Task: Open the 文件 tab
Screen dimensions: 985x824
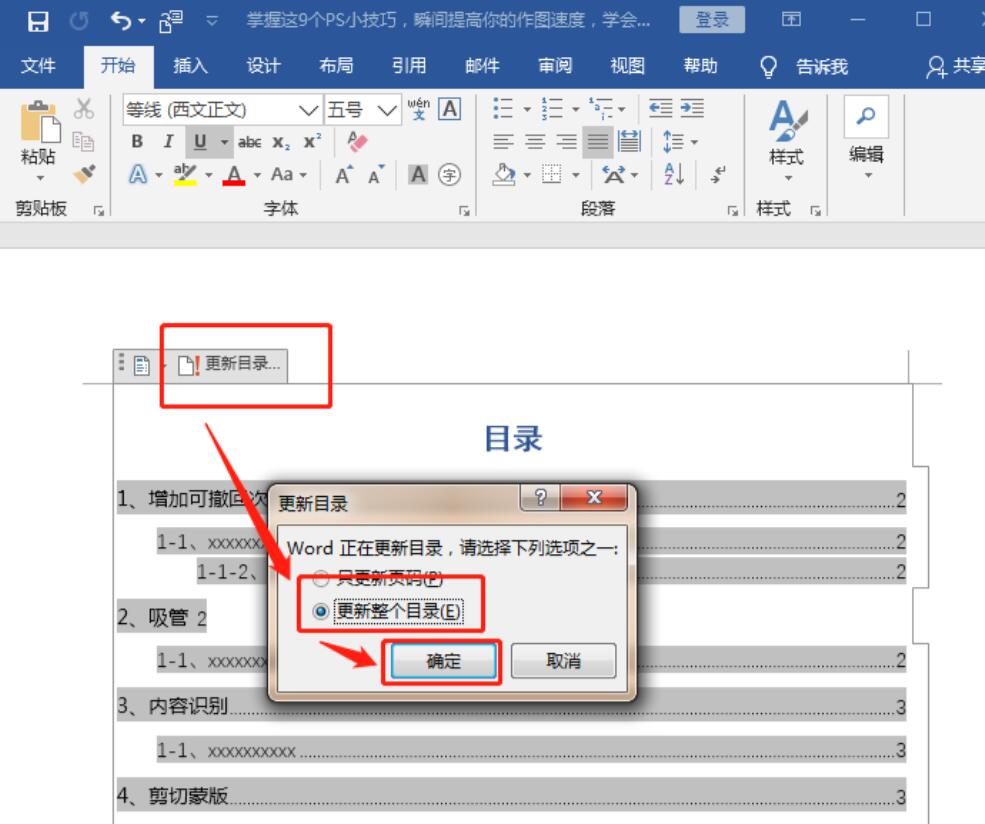Action: 38,65
